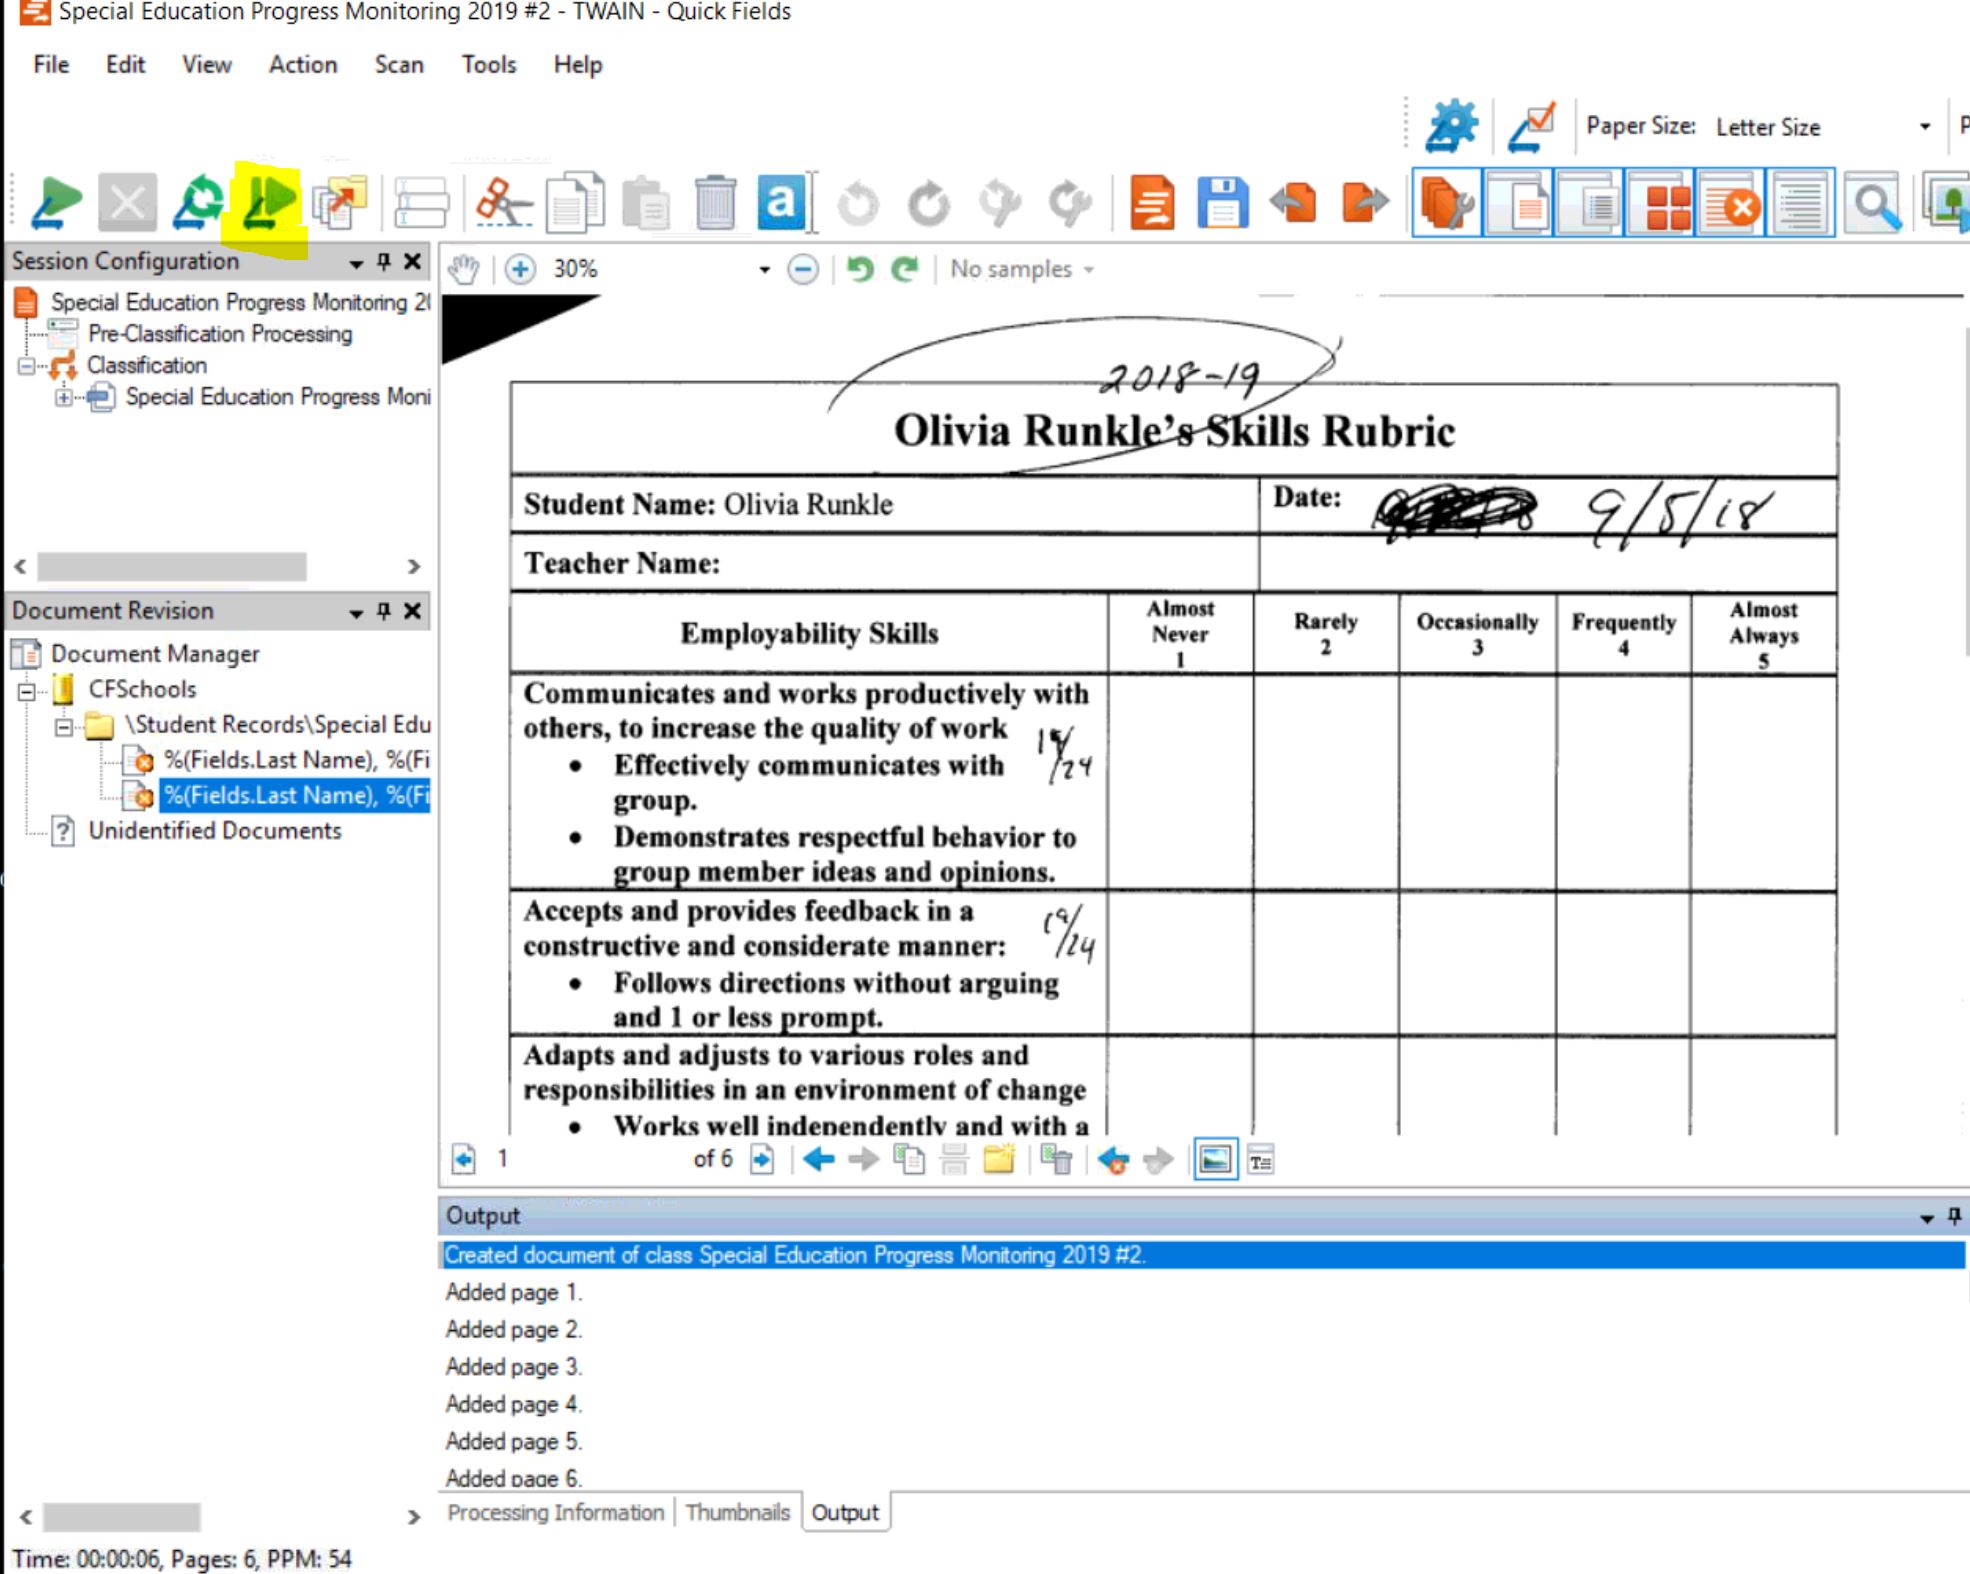Click the save document icon
This screenshot has height=1574, width=1970.
click(x=1223, y=199)
